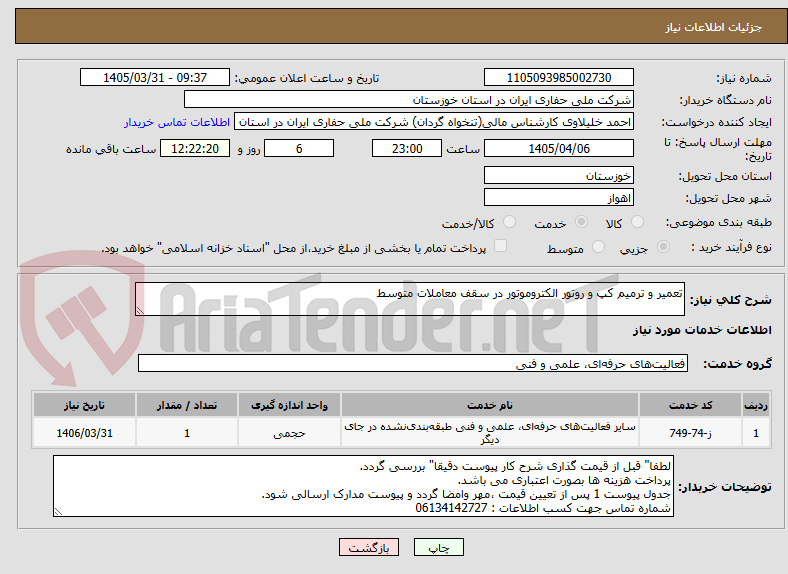Screen dimensions: 788x574
Task: Click the delivery province field خوزستان
Action: [x=558, y=175]
